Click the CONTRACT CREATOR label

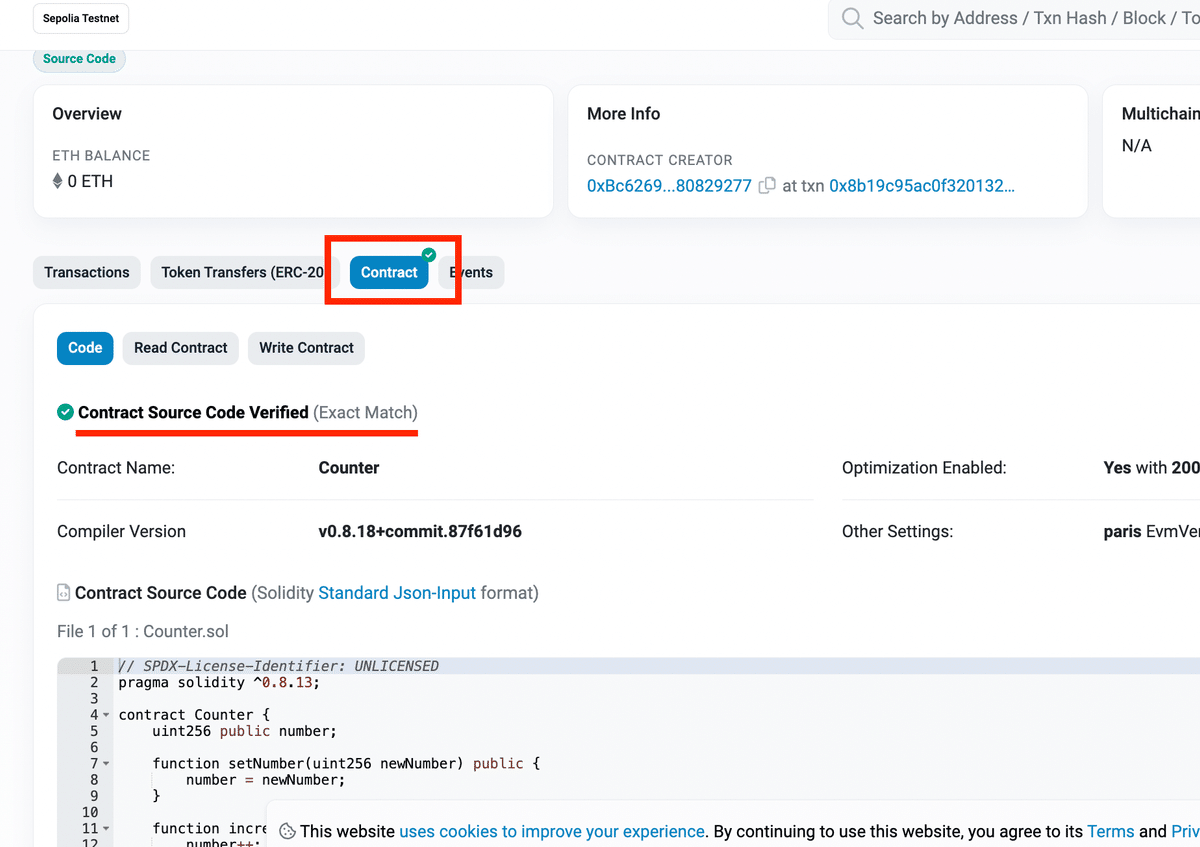[660, 160]
